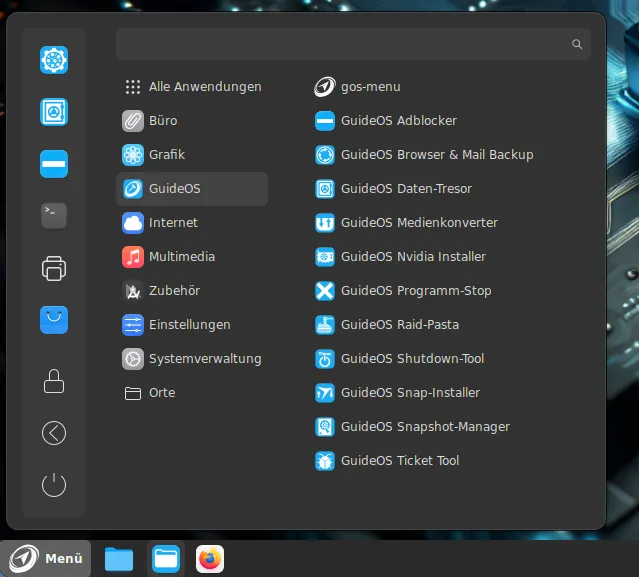Click the search field in menu

[340, 44]
